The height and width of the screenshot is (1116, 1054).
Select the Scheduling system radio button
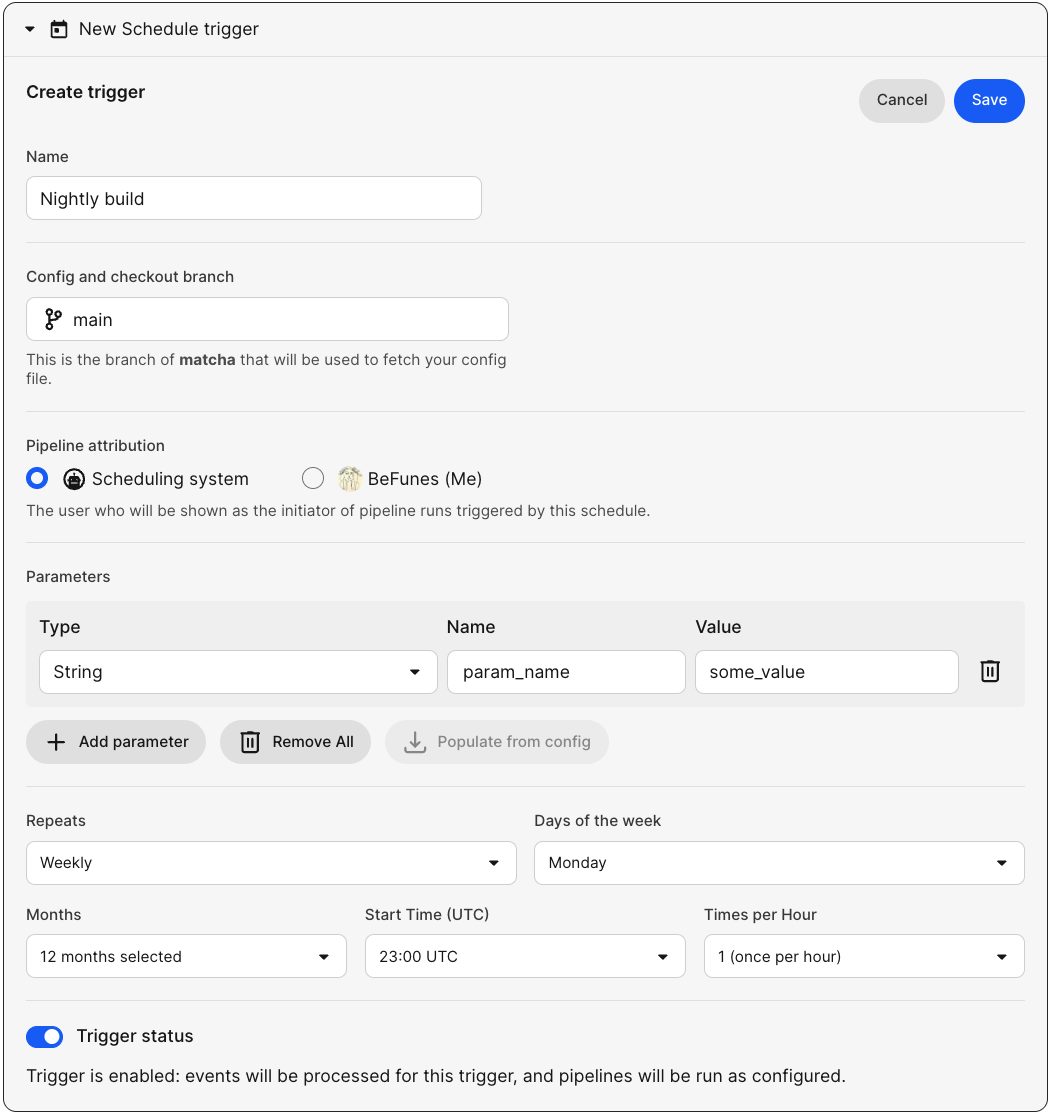[37, 478]
